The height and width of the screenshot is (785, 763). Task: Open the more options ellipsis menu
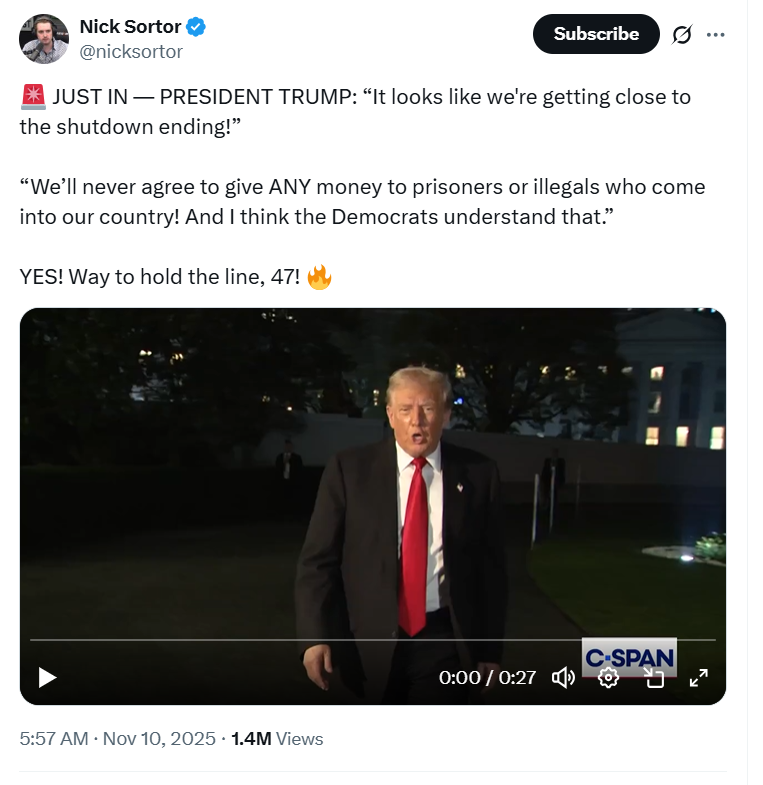(715, 34)
